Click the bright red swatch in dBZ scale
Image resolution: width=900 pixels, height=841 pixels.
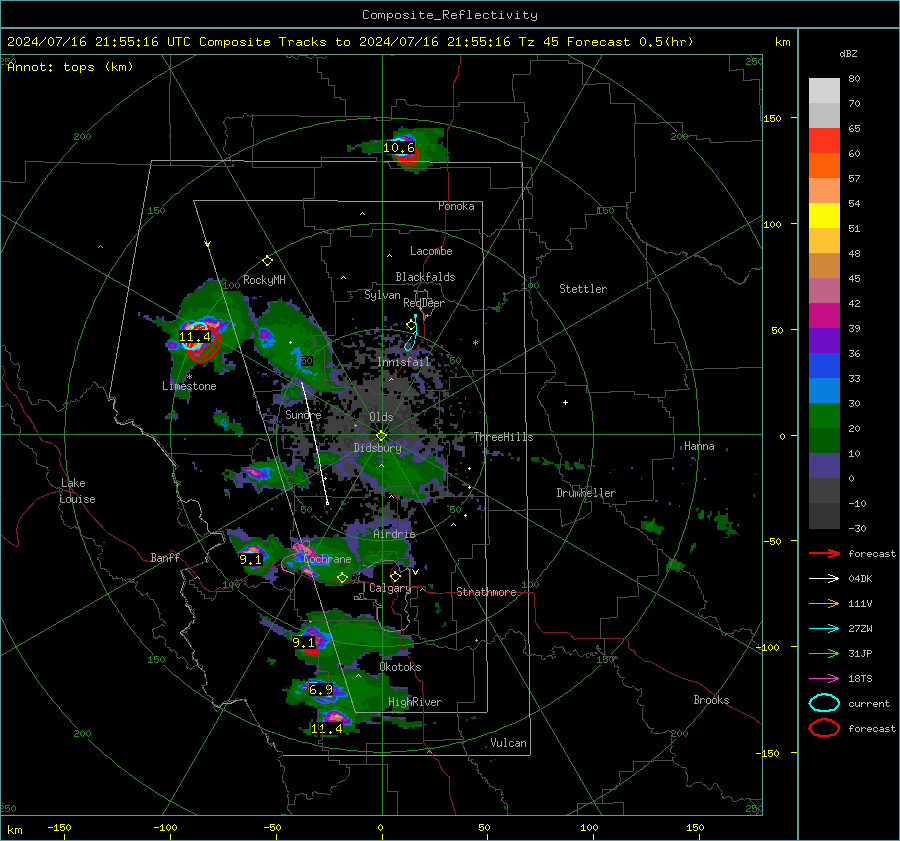point(824,141)
